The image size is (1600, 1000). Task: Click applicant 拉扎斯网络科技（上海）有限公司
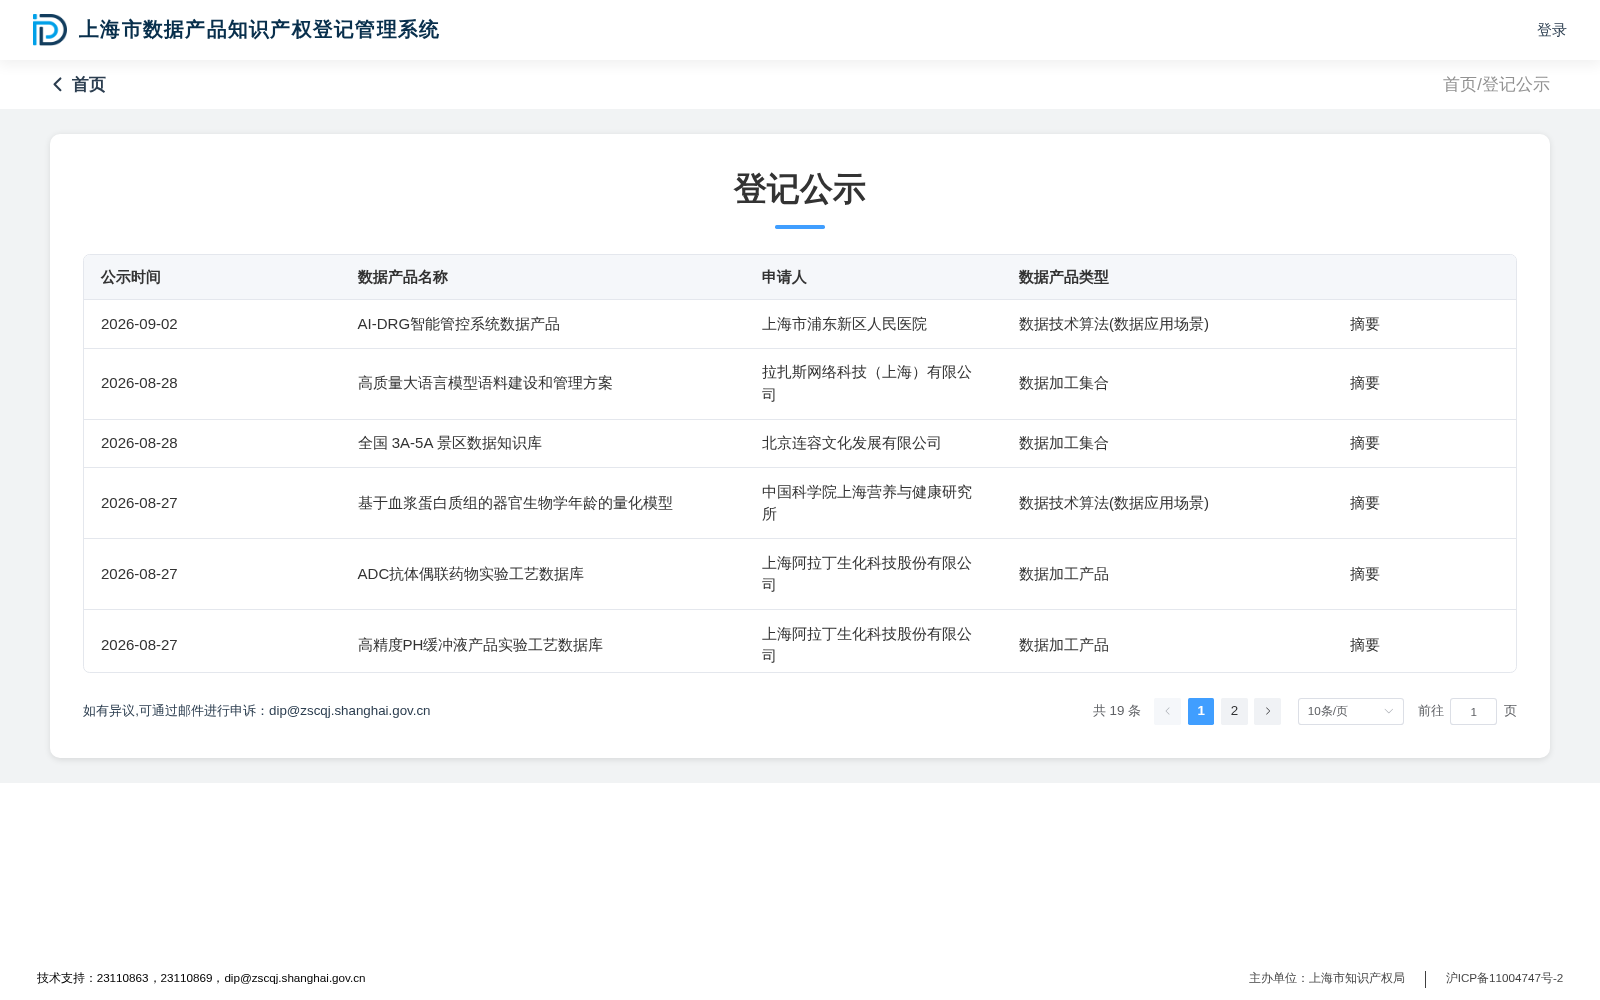tap(867, 383)
